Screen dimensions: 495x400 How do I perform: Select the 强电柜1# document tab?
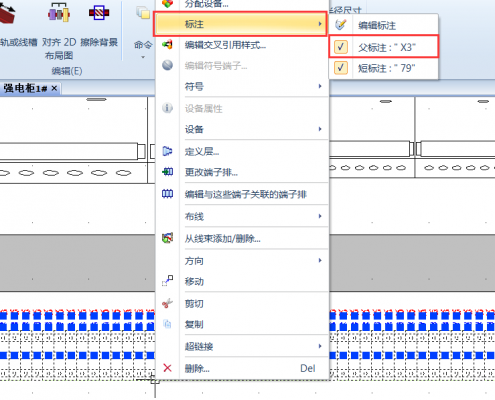coord(25,88)
